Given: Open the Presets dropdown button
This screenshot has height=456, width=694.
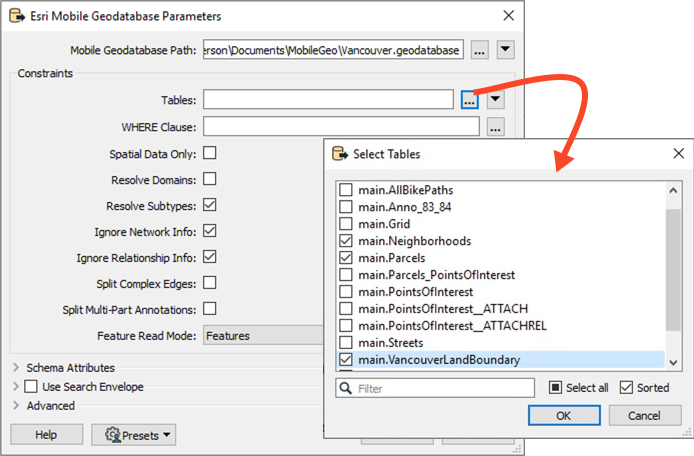Looking at the screenshot, I should point(134,435).
